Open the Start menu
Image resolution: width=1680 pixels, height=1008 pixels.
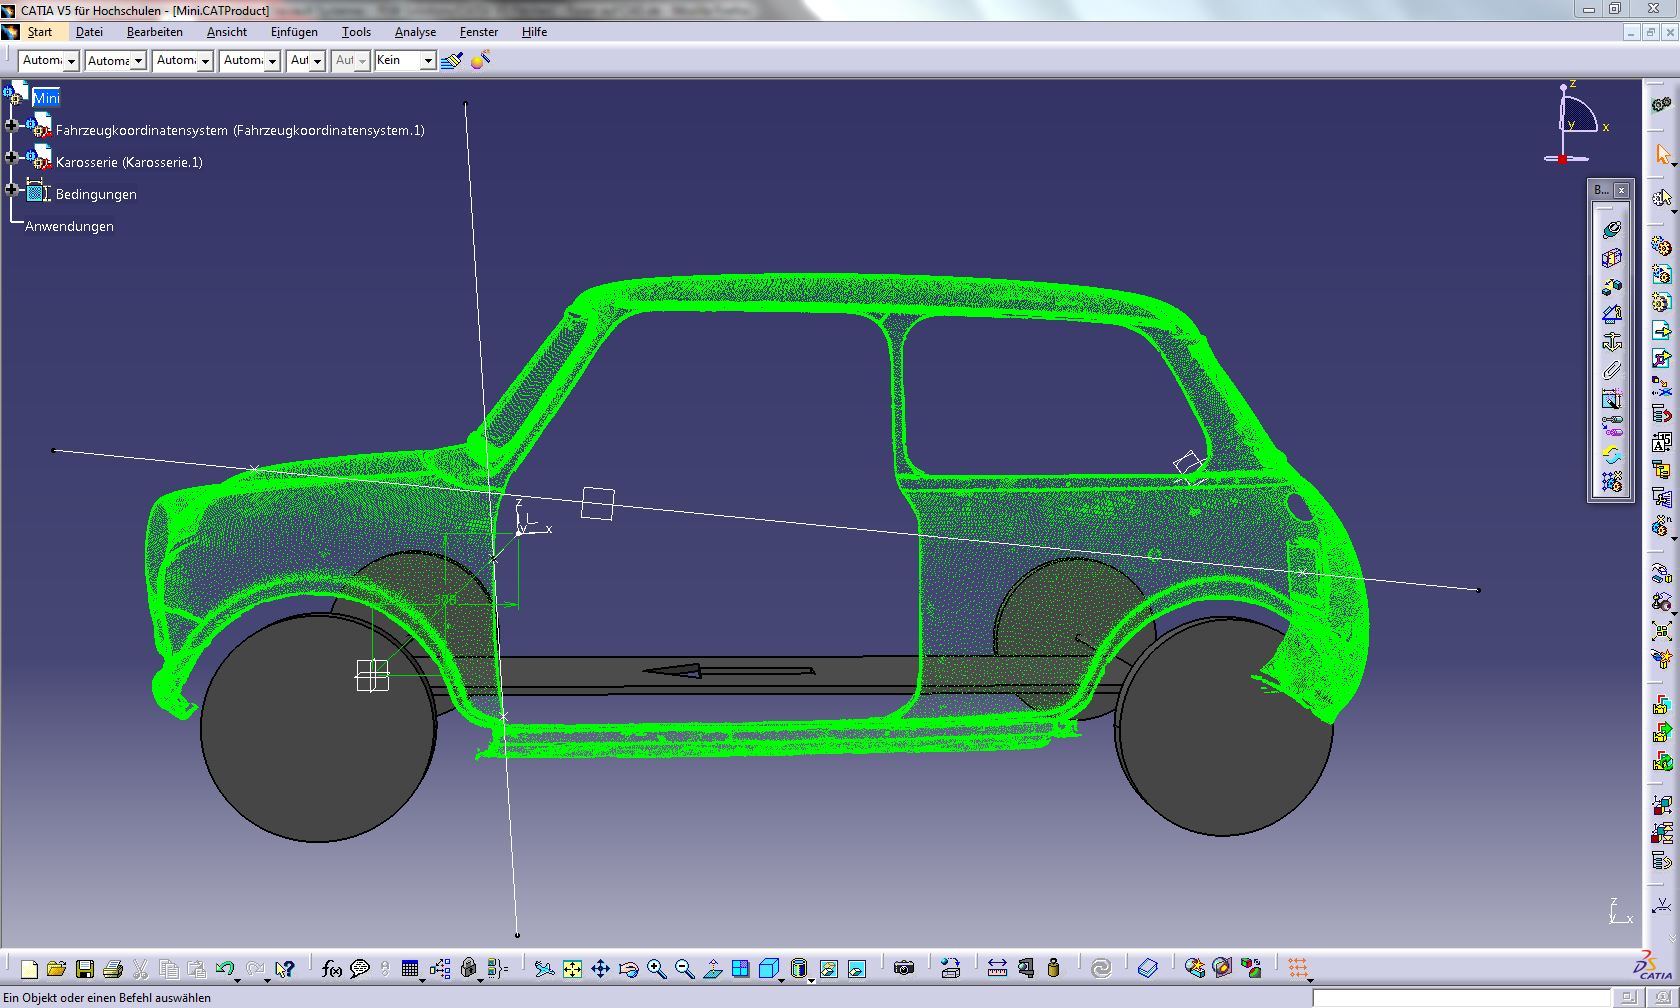coord(39,32)
